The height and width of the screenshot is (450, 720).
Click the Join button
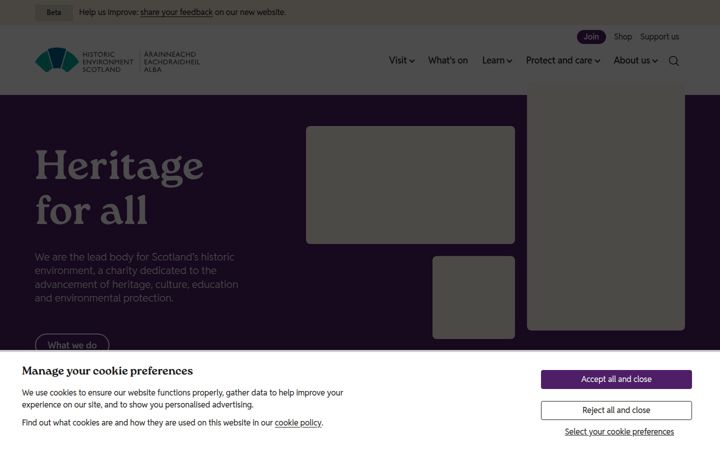[x=591, y=37]
